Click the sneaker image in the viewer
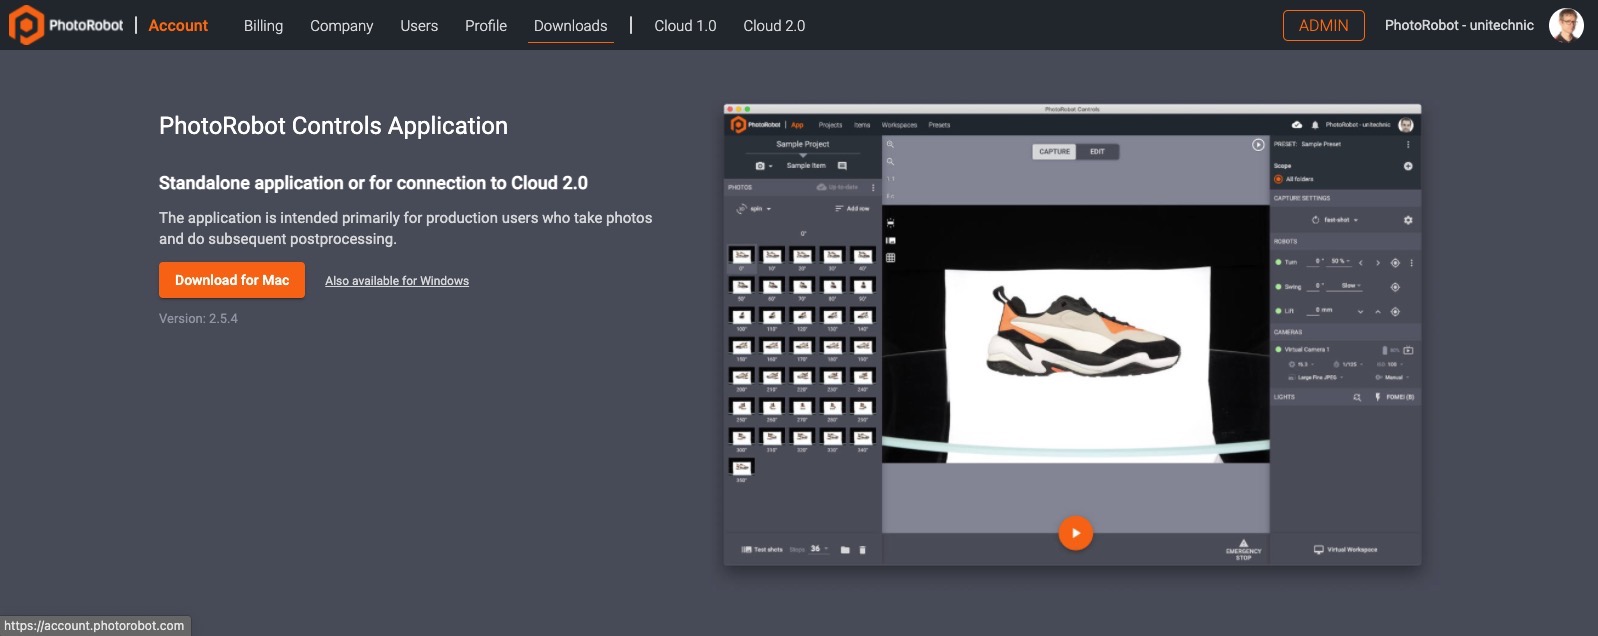Viewport: 1598px width, 636px height. (1084, 333)
